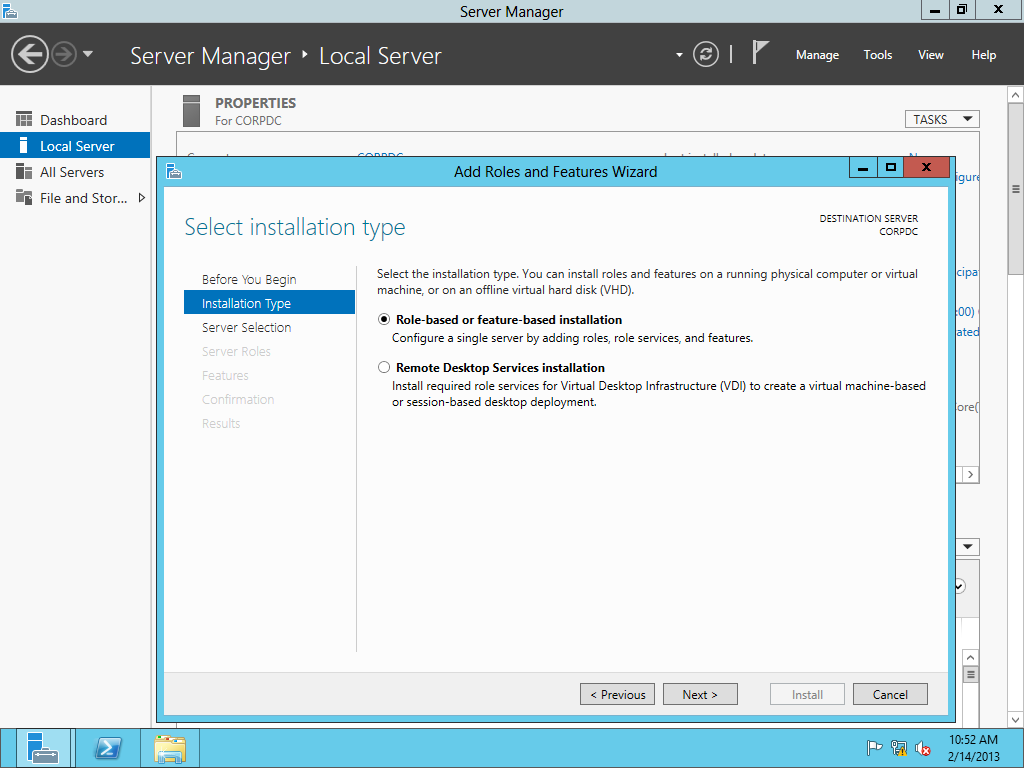Click the All Servers sidebar icon
This screenshot has height=768, width=1024.
click(x=24, y=172)
